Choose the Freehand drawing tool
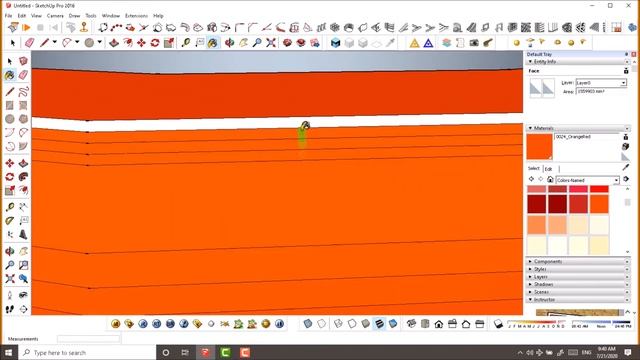The image size is (640, 360). tap(23, 91)
